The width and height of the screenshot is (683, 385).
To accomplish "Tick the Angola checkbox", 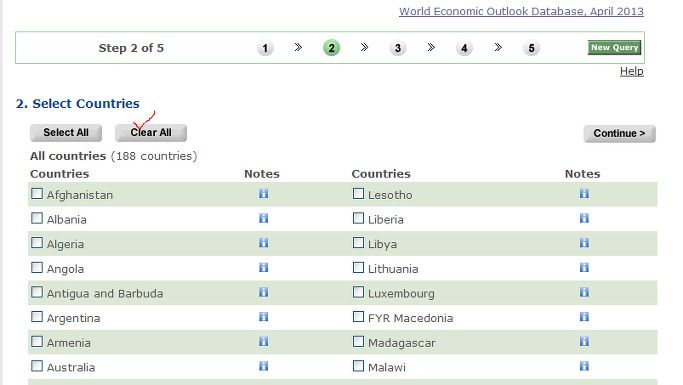I will [37, 267].
